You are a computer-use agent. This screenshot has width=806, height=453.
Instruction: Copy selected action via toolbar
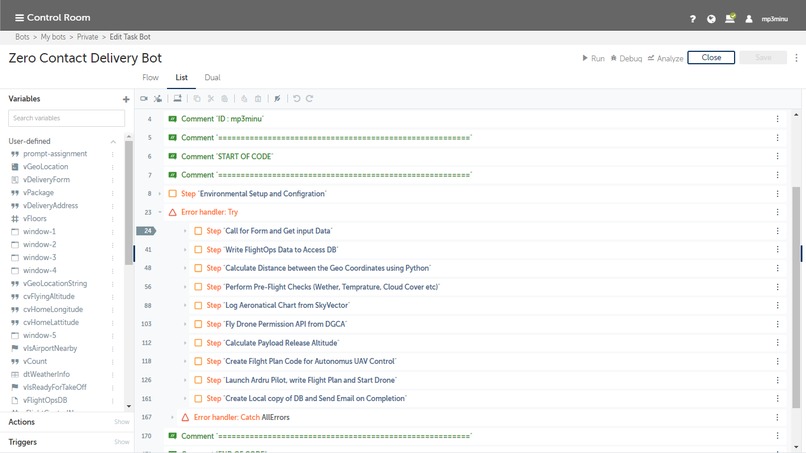(x=197, y=99)
